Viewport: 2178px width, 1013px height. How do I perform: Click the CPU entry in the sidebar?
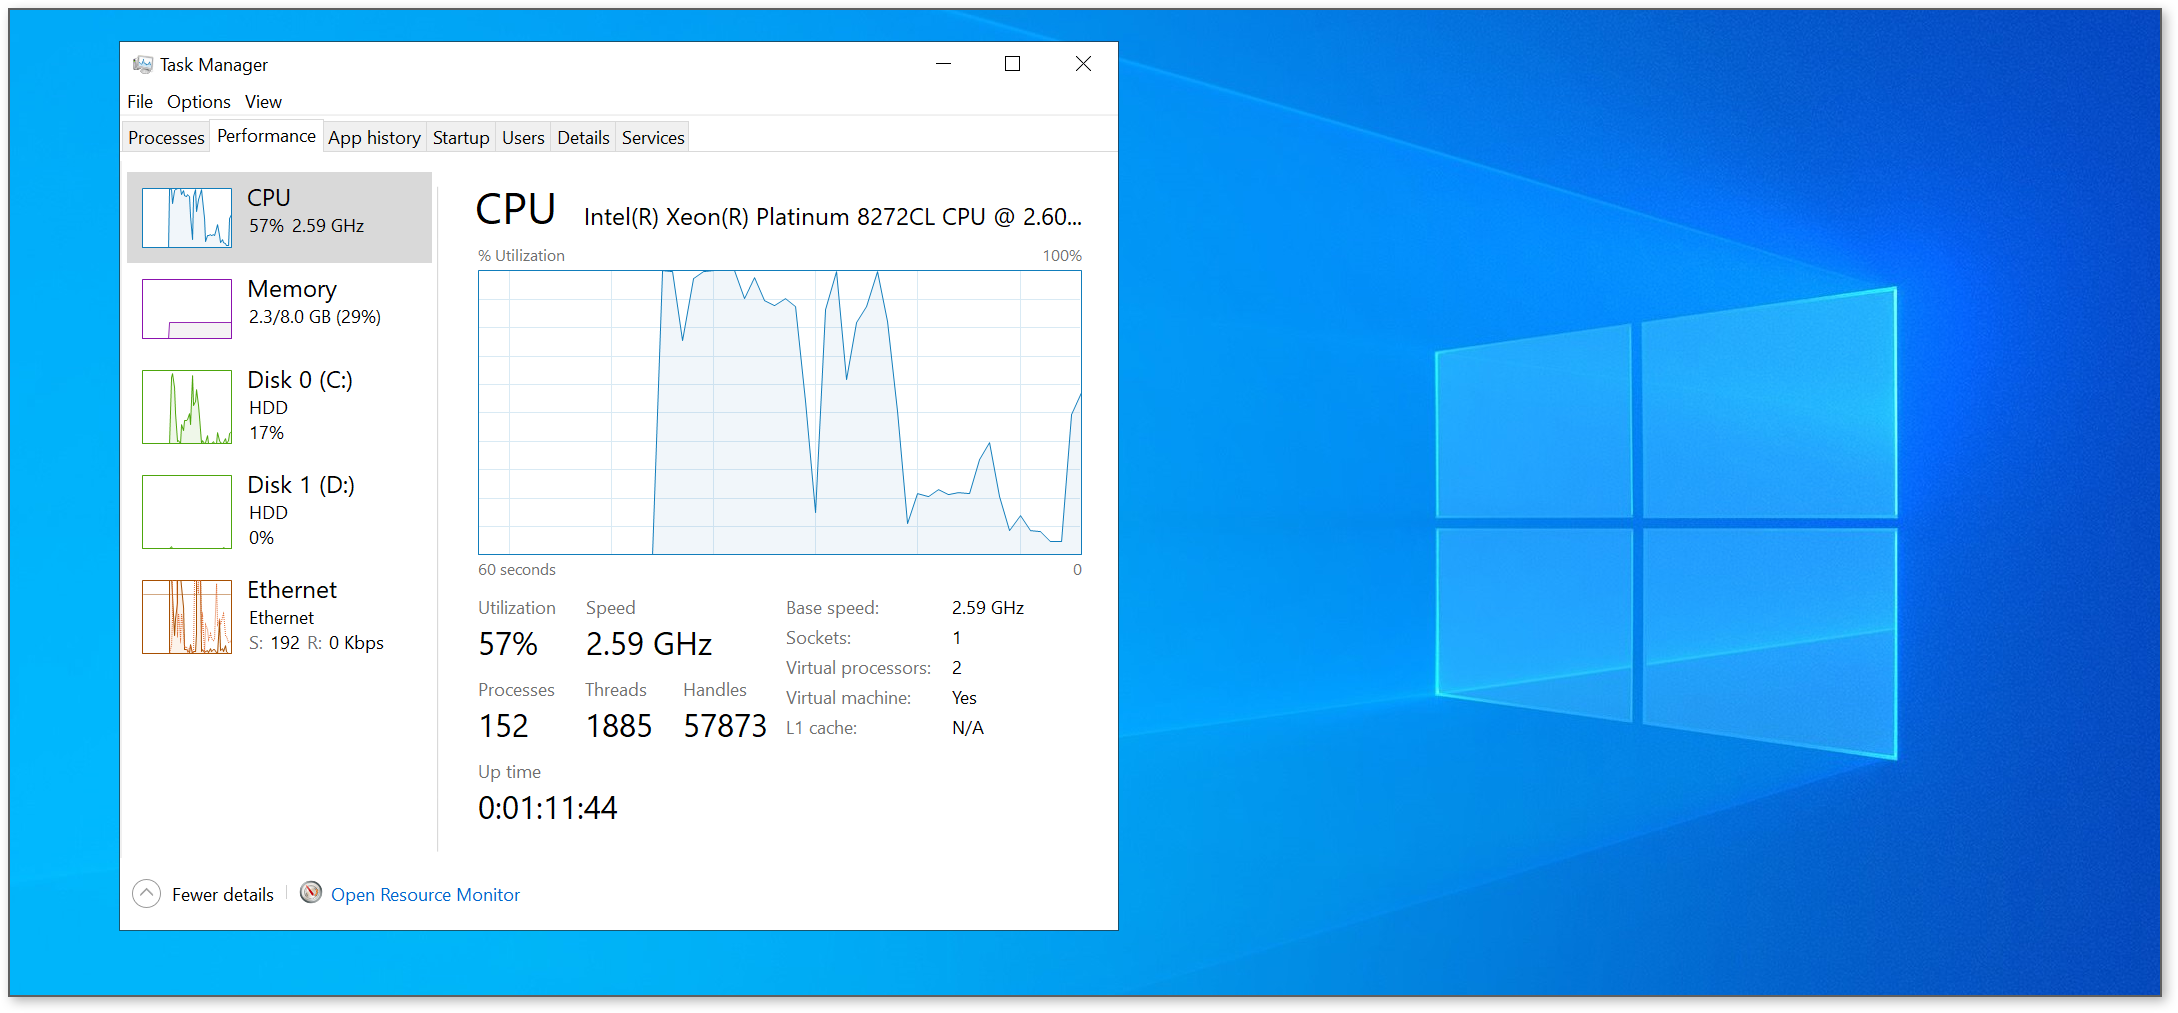pos(280,217)
